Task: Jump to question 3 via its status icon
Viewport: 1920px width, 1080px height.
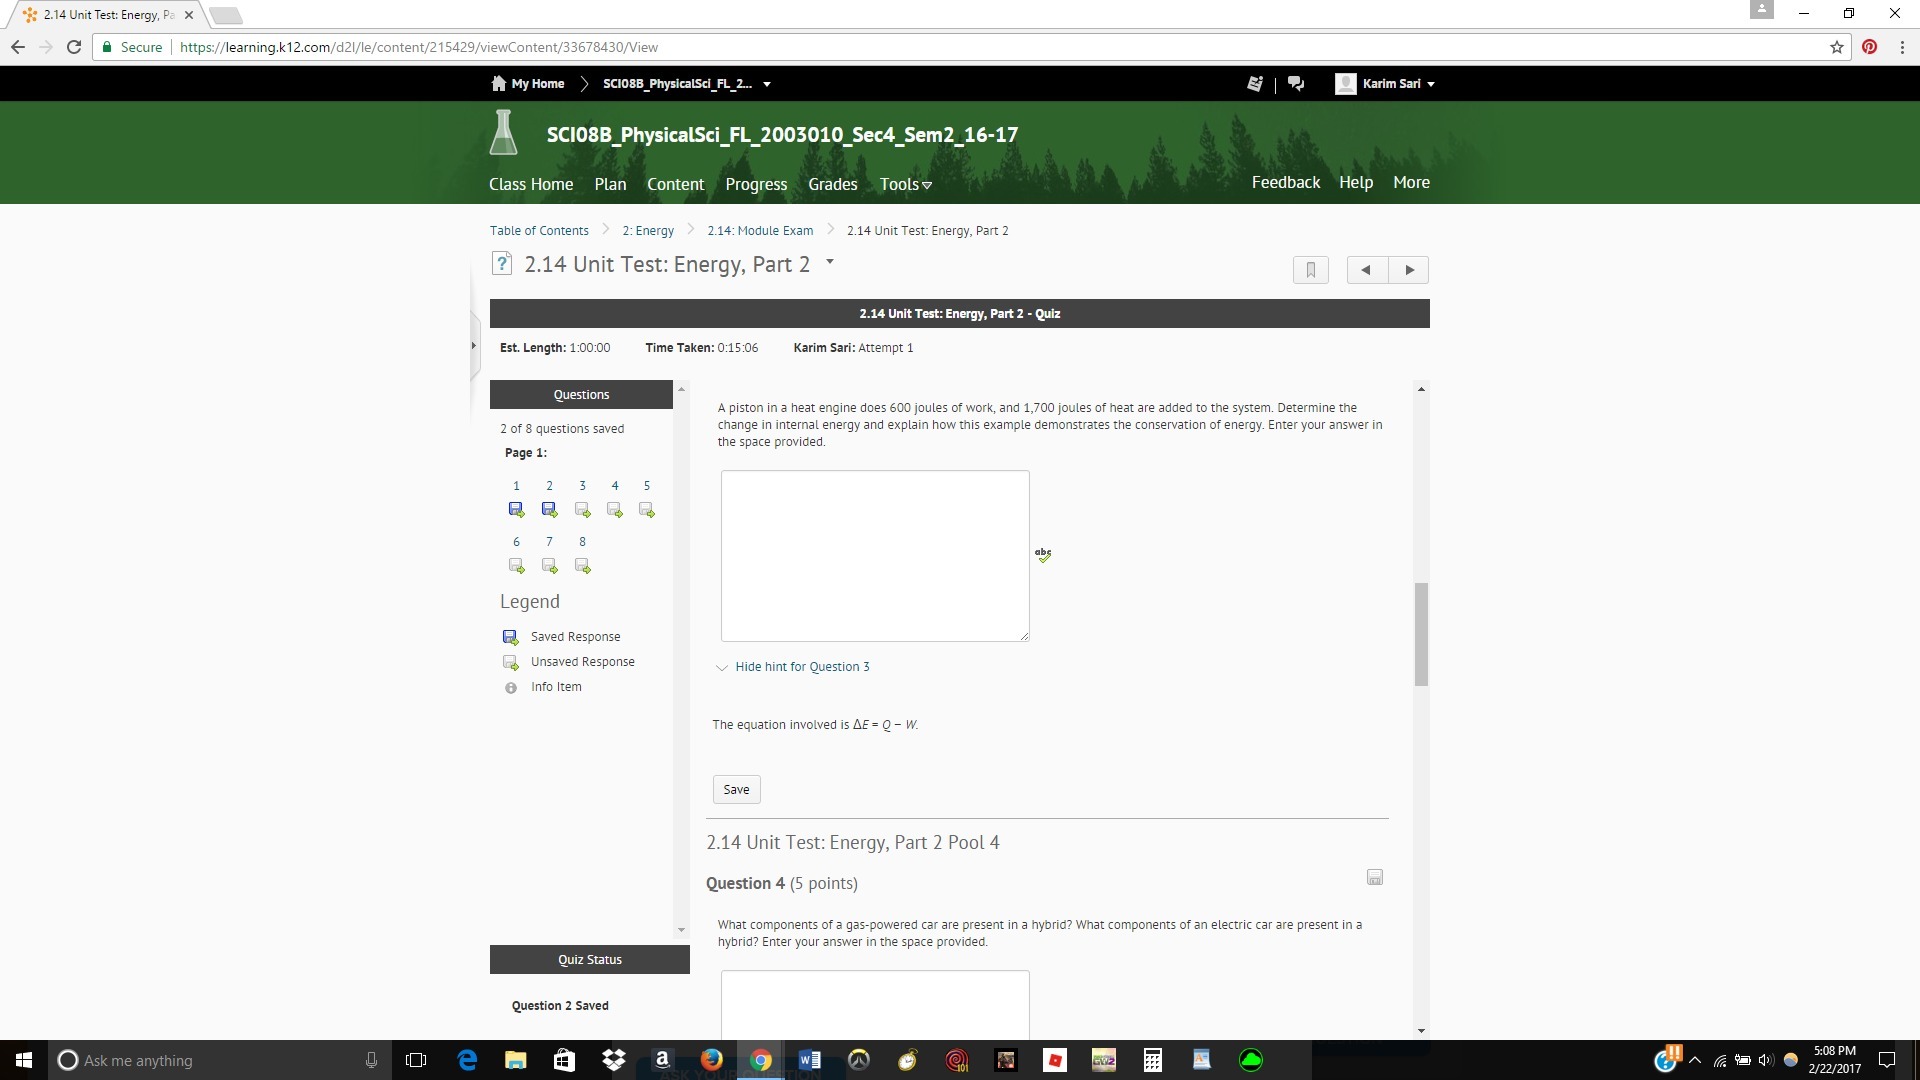Action: point(582,510)
